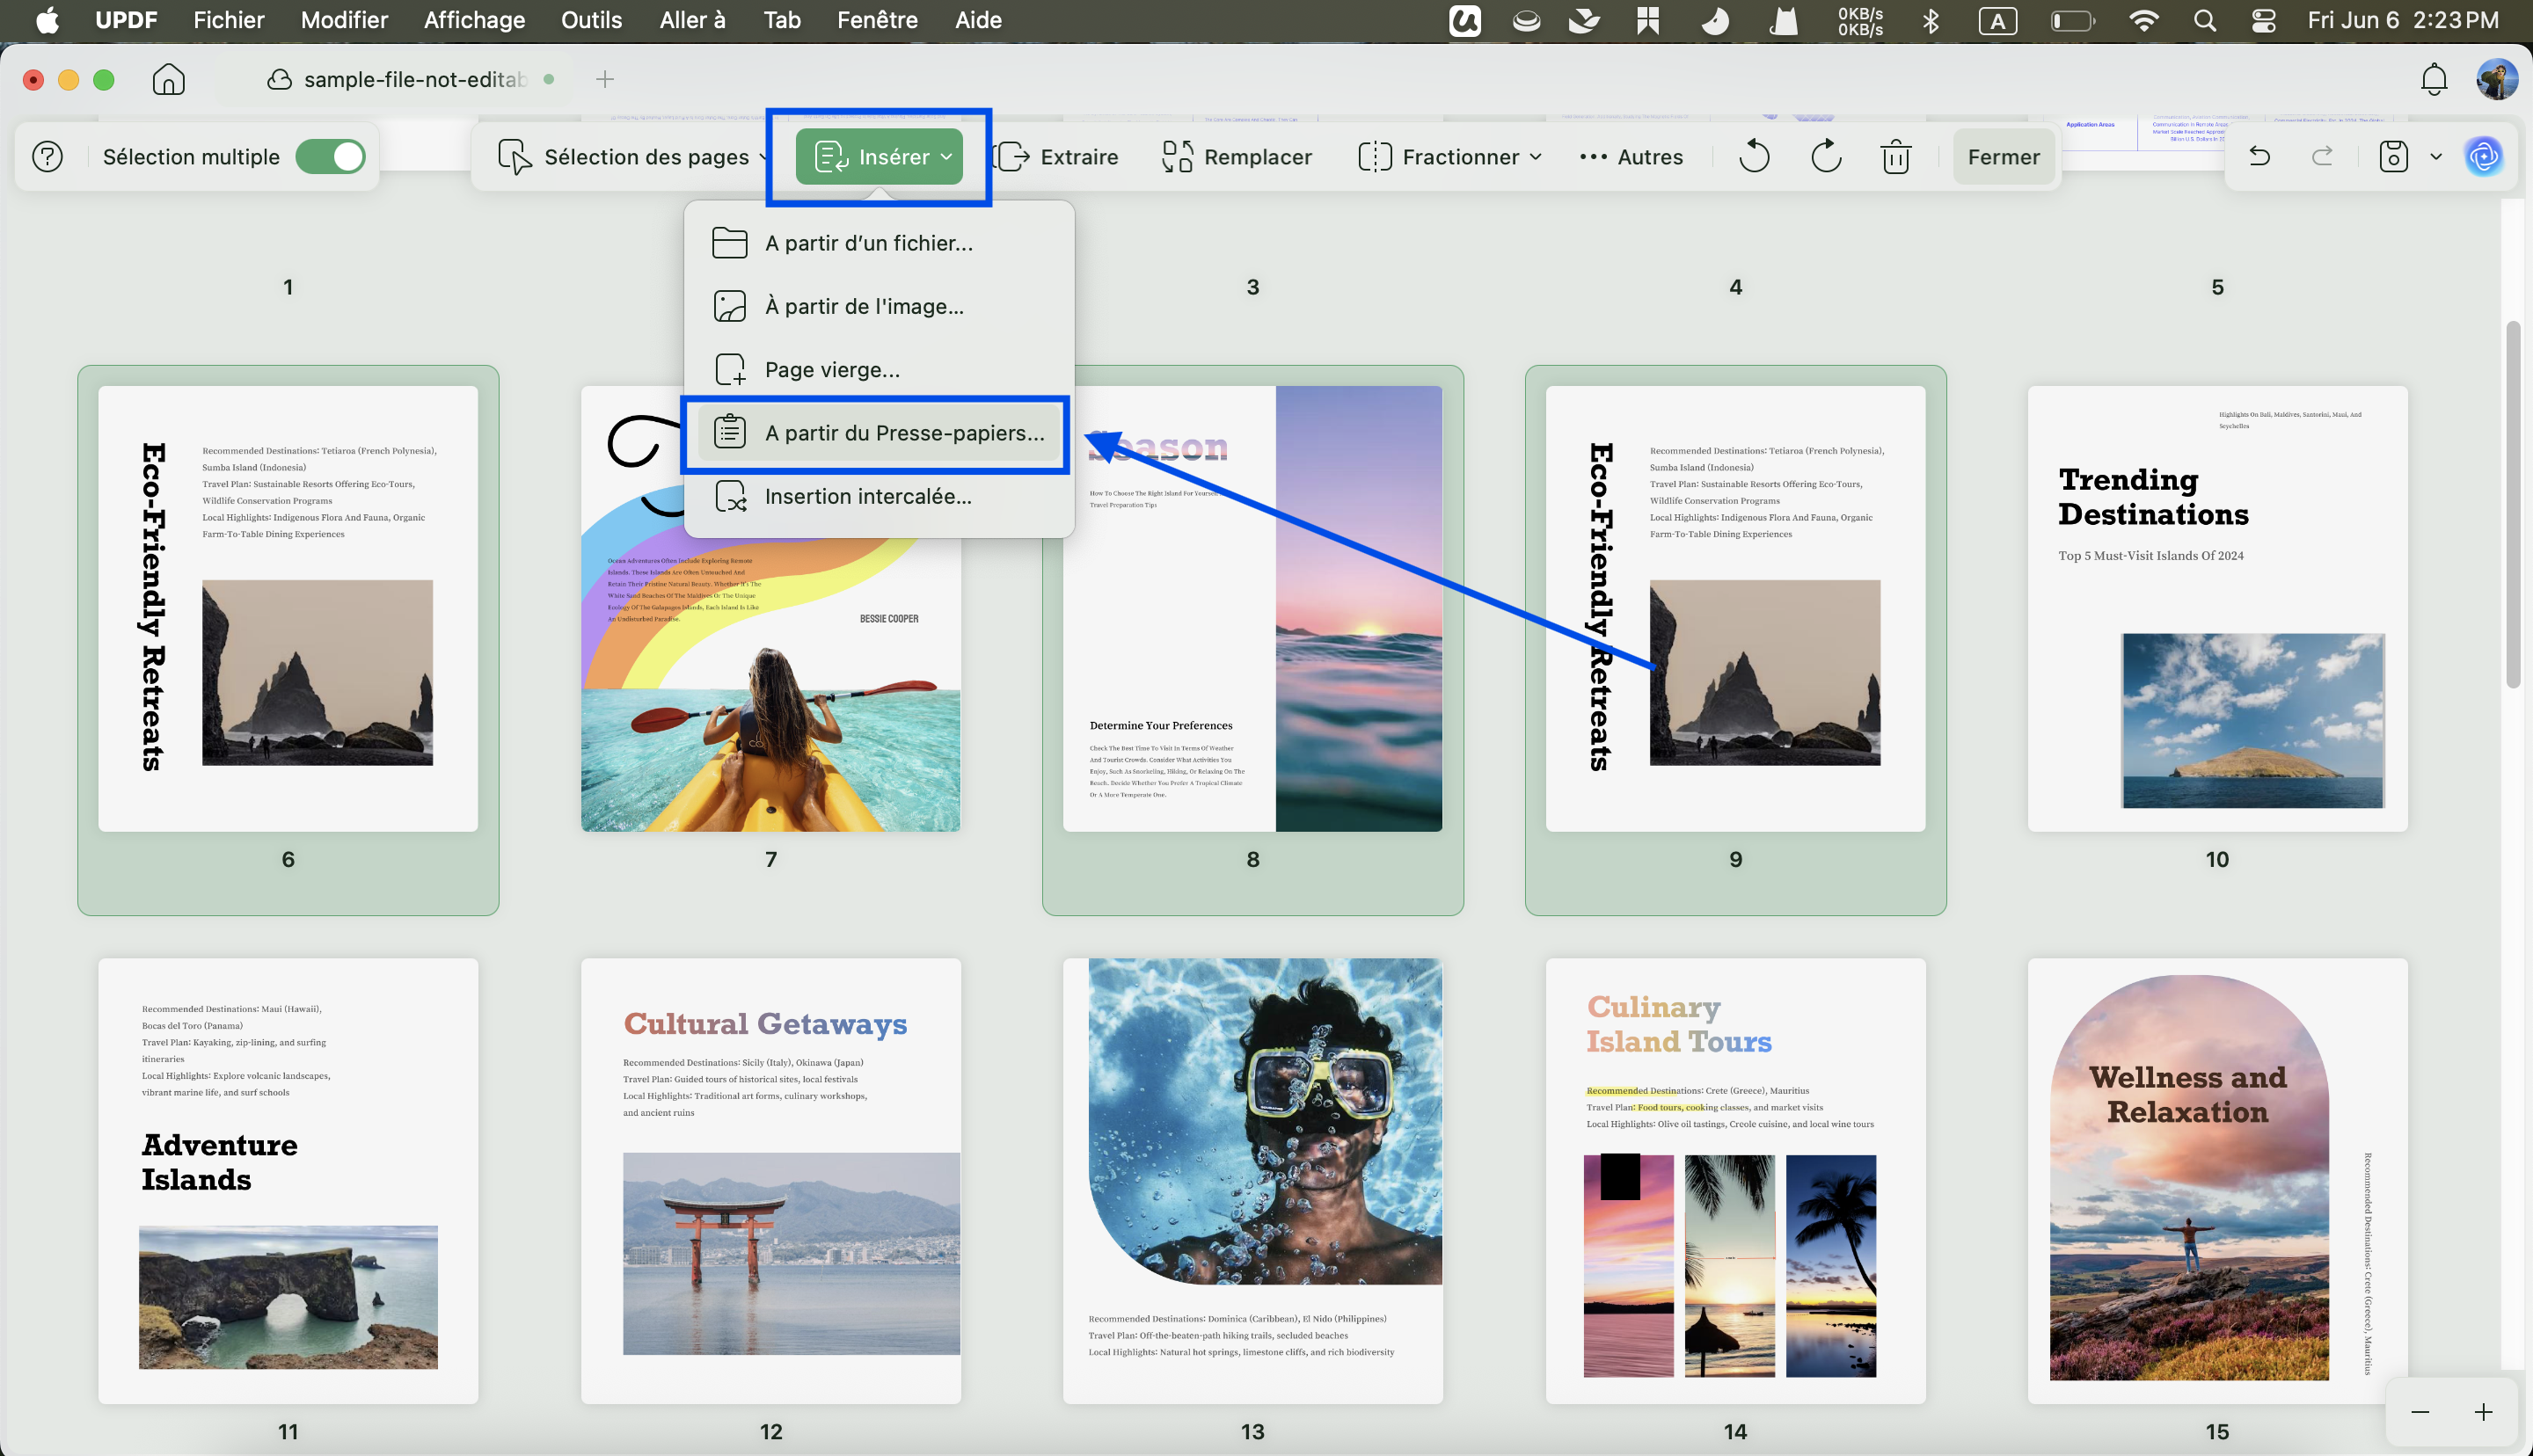Open the Affichage menu

pyautogui.click(x=474, y=20)
